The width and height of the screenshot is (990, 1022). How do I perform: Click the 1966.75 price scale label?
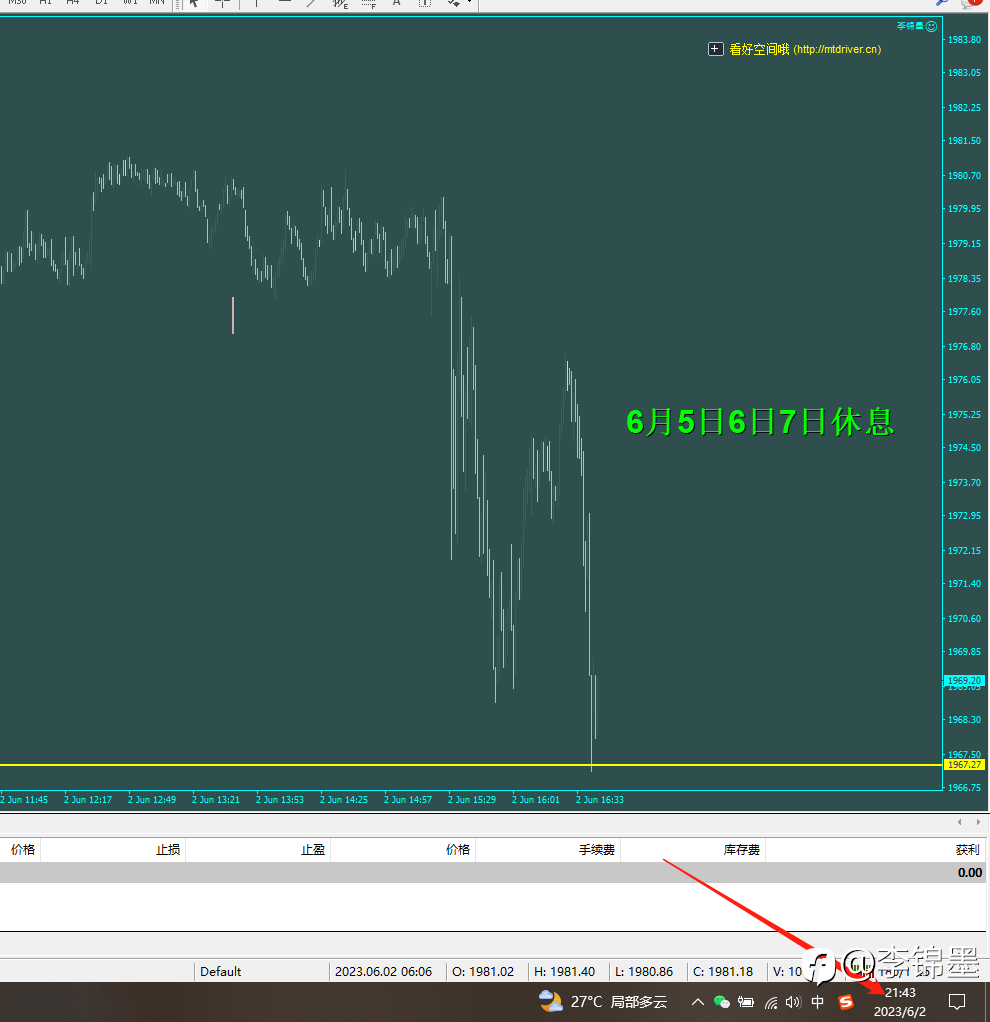[964, 787]
